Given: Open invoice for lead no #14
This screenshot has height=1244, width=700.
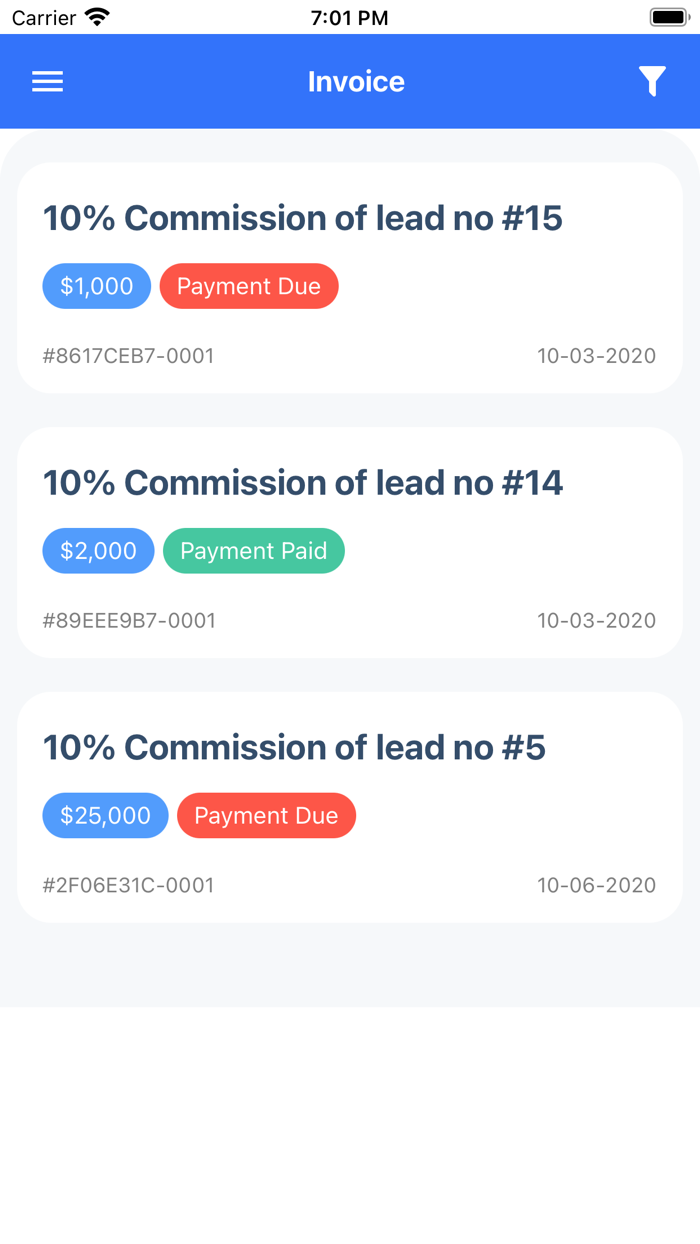Looking at the screenshot, I should pyautogui.click(x=302, y=483).
